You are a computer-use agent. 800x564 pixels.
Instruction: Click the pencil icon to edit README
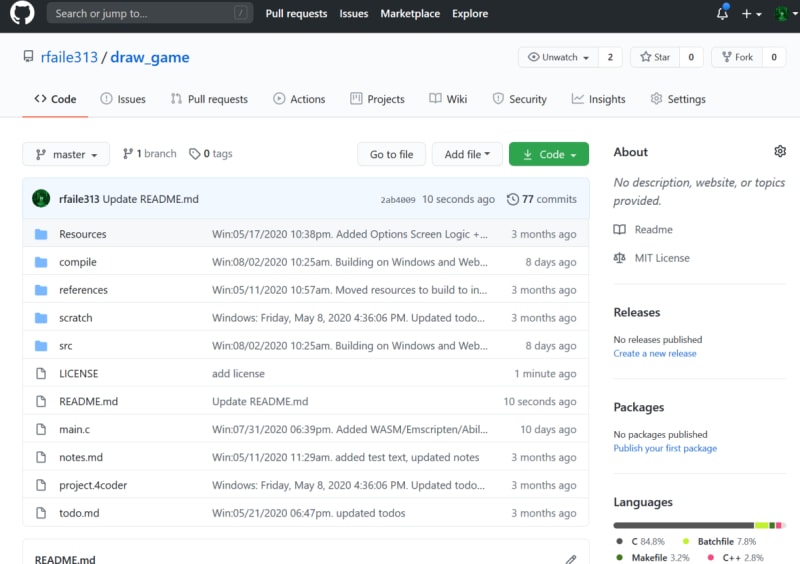pyautogui.click(x=570, y=559)
